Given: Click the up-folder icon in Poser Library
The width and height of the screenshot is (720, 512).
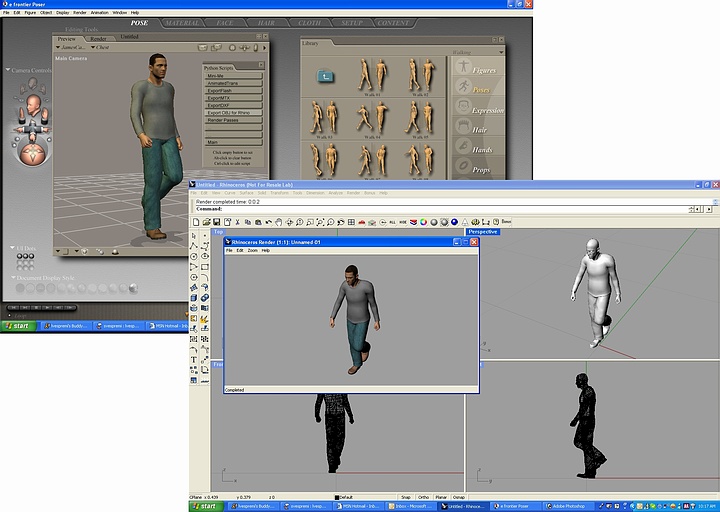Looking at the screenshot, I should click(326, 76).
